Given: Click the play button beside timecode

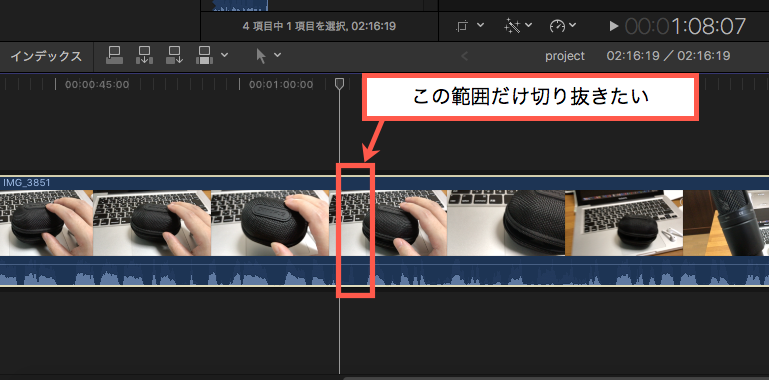Looking at the screenshot, I should click(614, 26).
